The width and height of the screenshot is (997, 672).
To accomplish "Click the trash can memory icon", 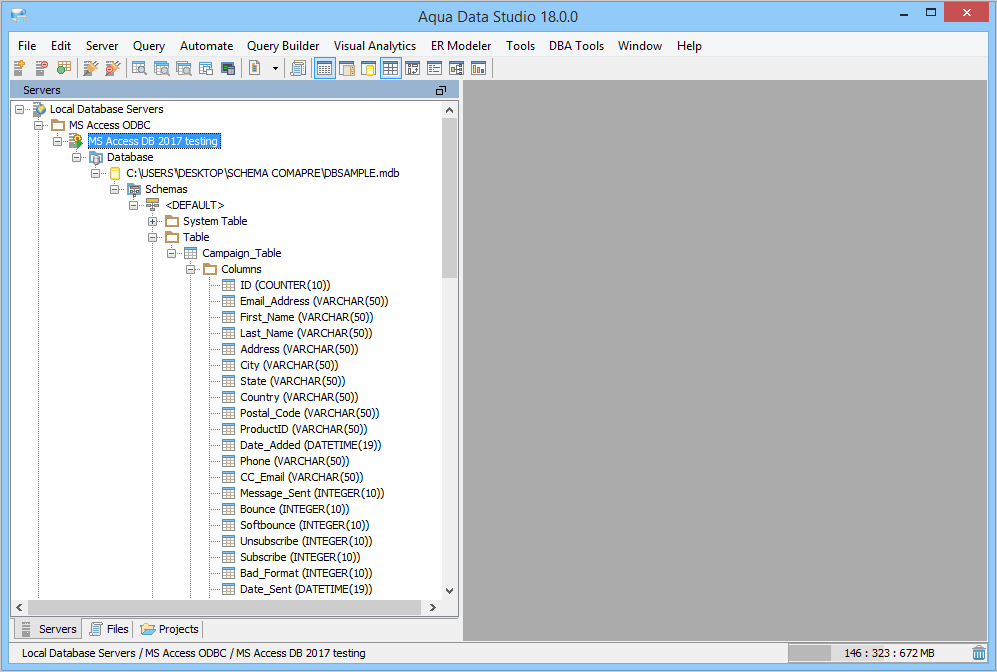I will pyautogui.click(x=979, y=653).
